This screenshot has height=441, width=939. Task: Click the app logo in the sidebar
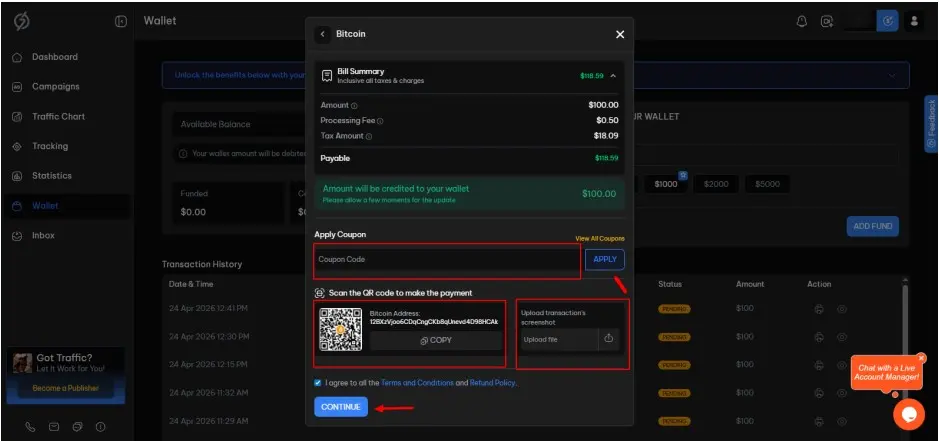pos(22,21)
